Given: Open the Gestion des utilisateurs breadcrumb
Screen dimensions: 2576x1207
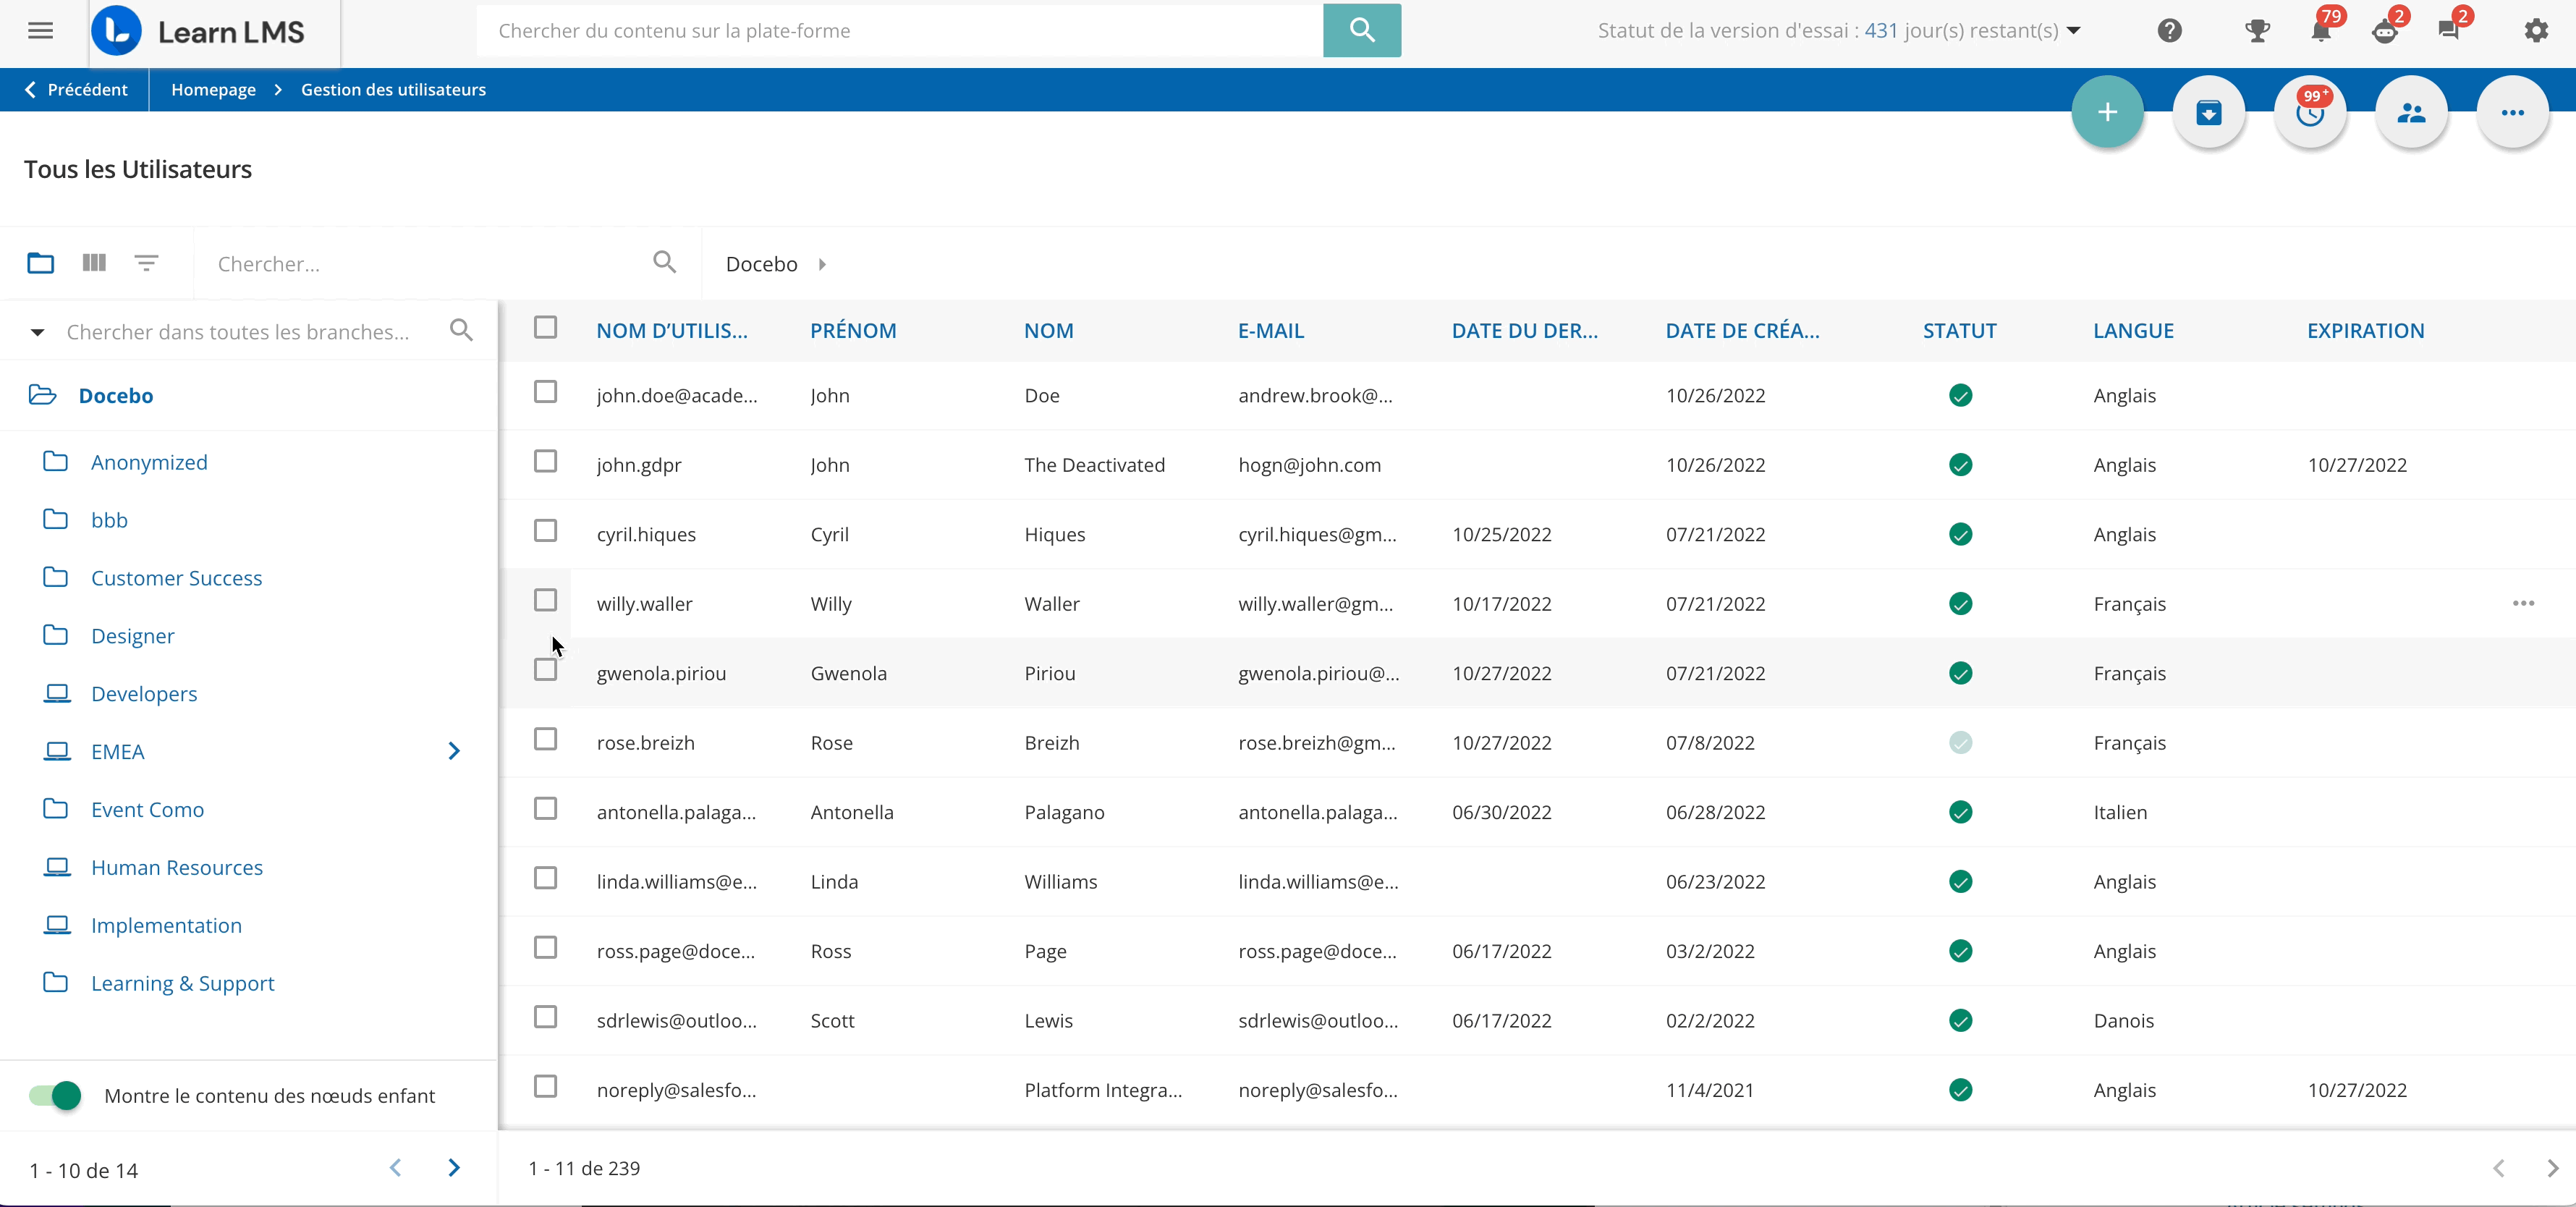Looking at the screenshot, I should [x=393, y=90].
